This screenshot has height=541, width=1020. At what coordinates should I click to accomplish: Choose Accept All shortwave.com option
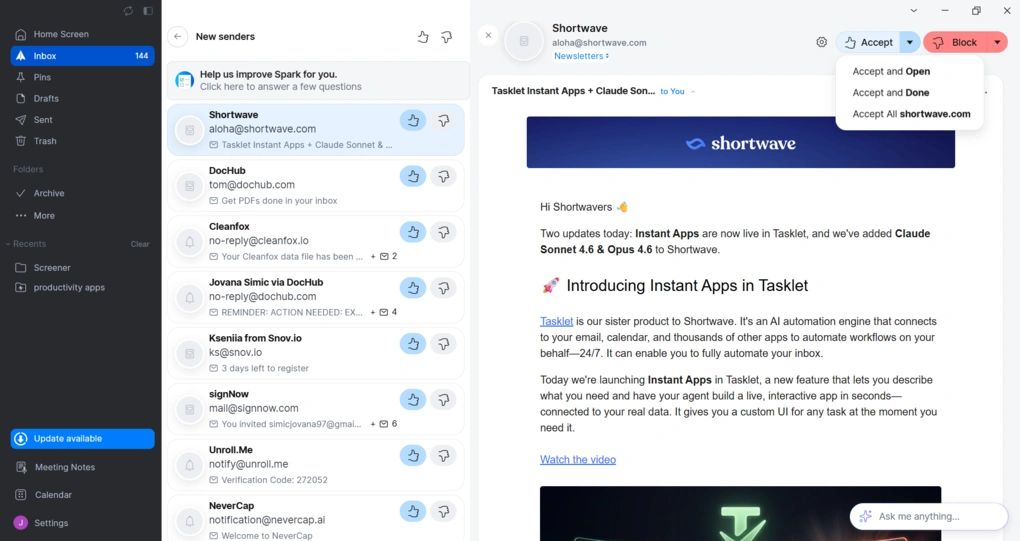(911, 114)
